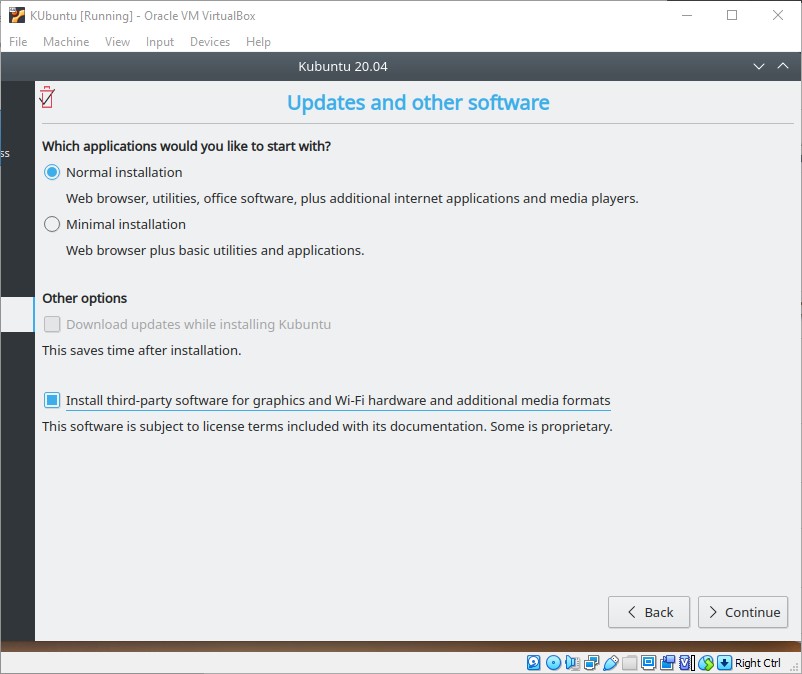Open the View menu

coord(117,42)
